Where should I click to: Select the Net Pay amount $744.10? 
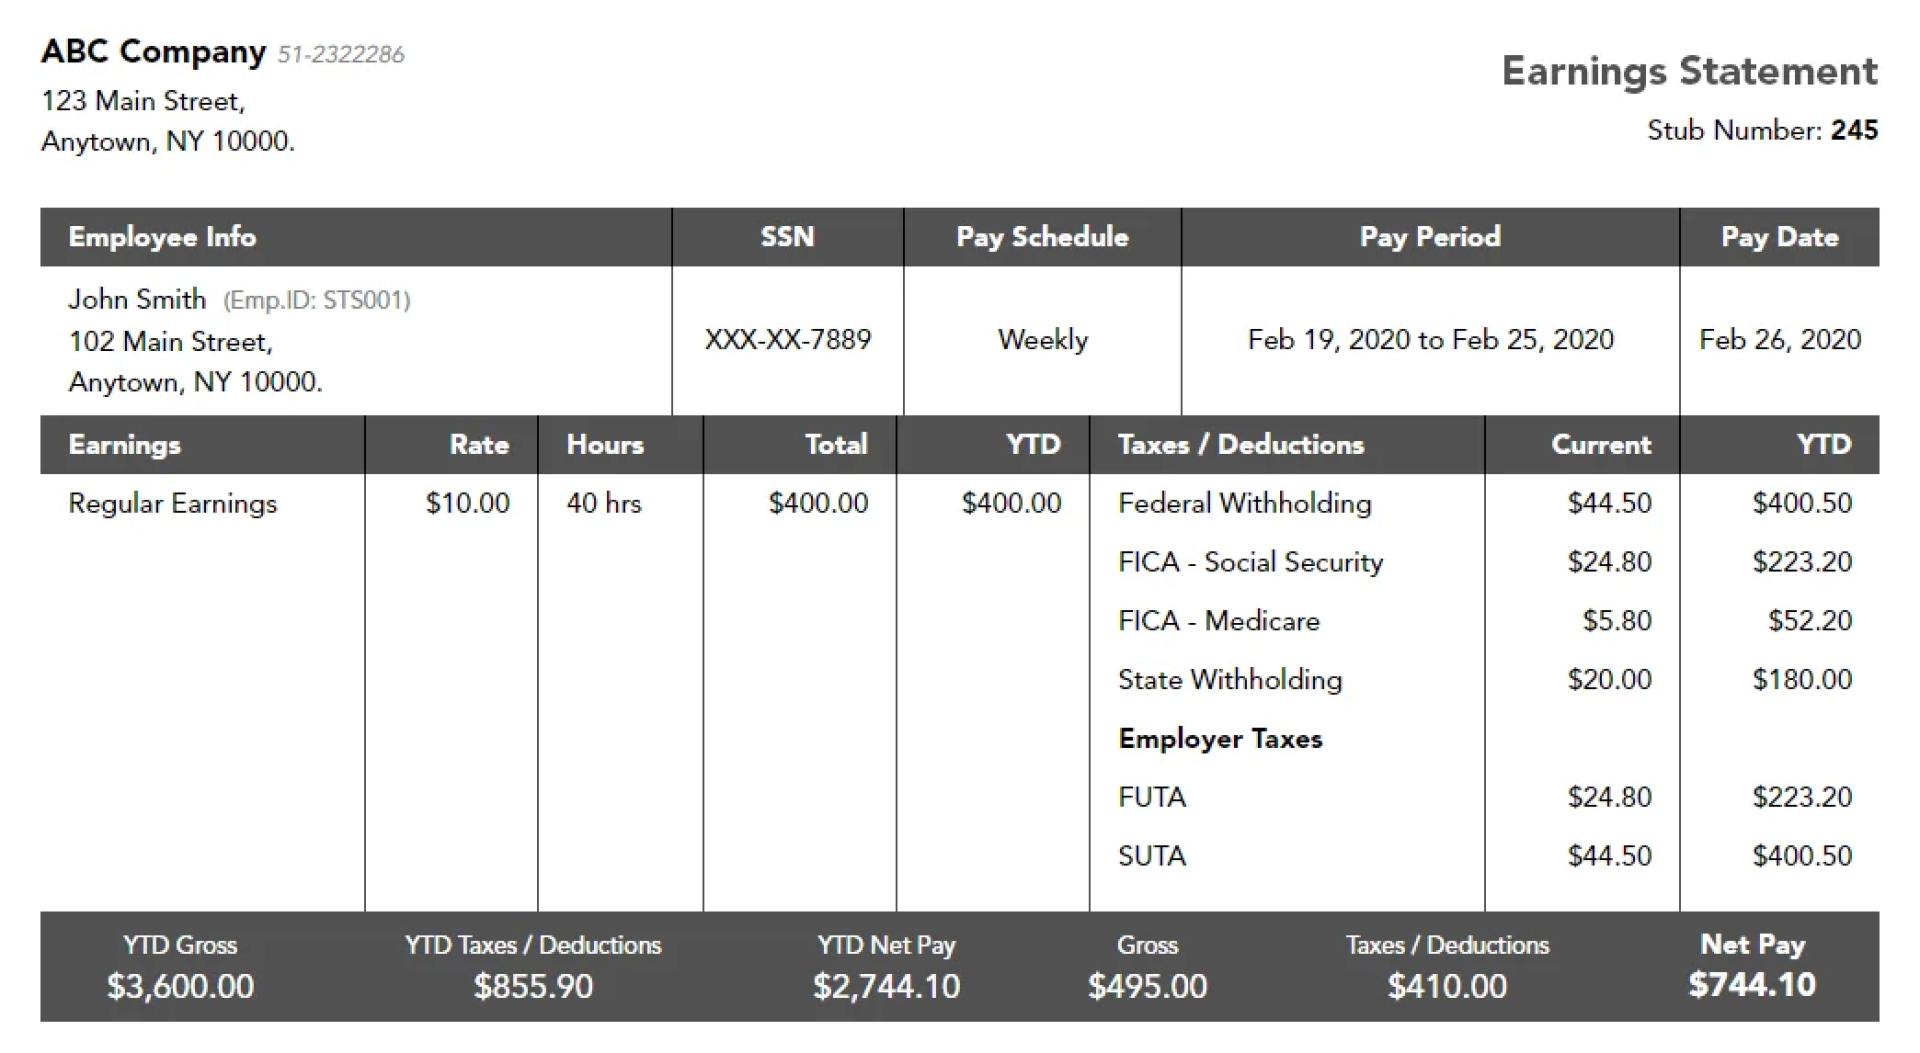click(1752, 985)
